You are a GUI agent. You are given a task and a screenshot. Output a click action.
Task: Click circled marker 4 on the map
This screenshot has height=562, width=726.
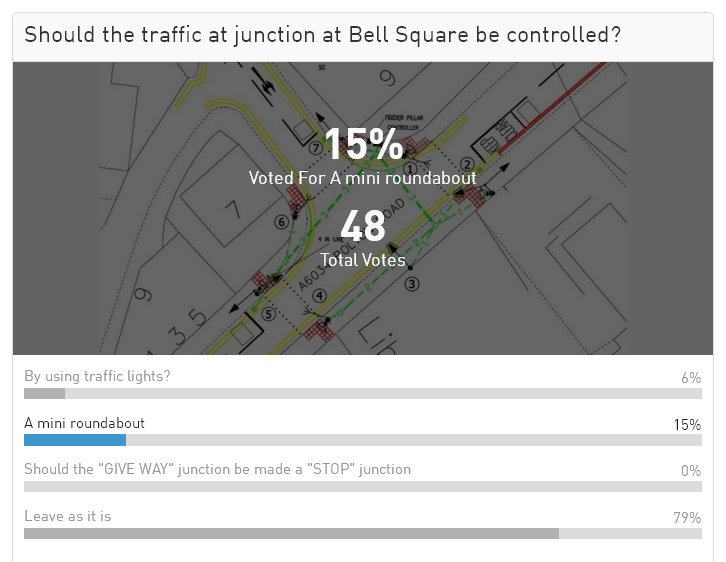click(x=319, y=296)
